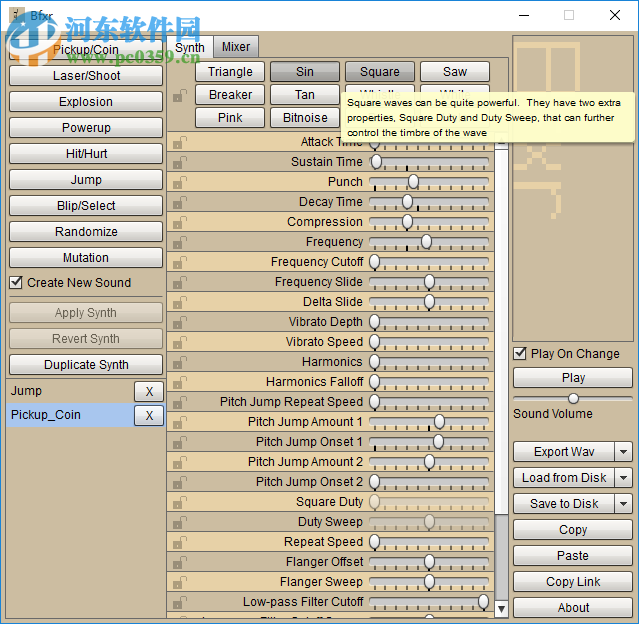Viewport: 639px width, 624px height.
Task: Uncheck Create New Sound checkbox
Action: pyautogui.click(x=16, y=282)
